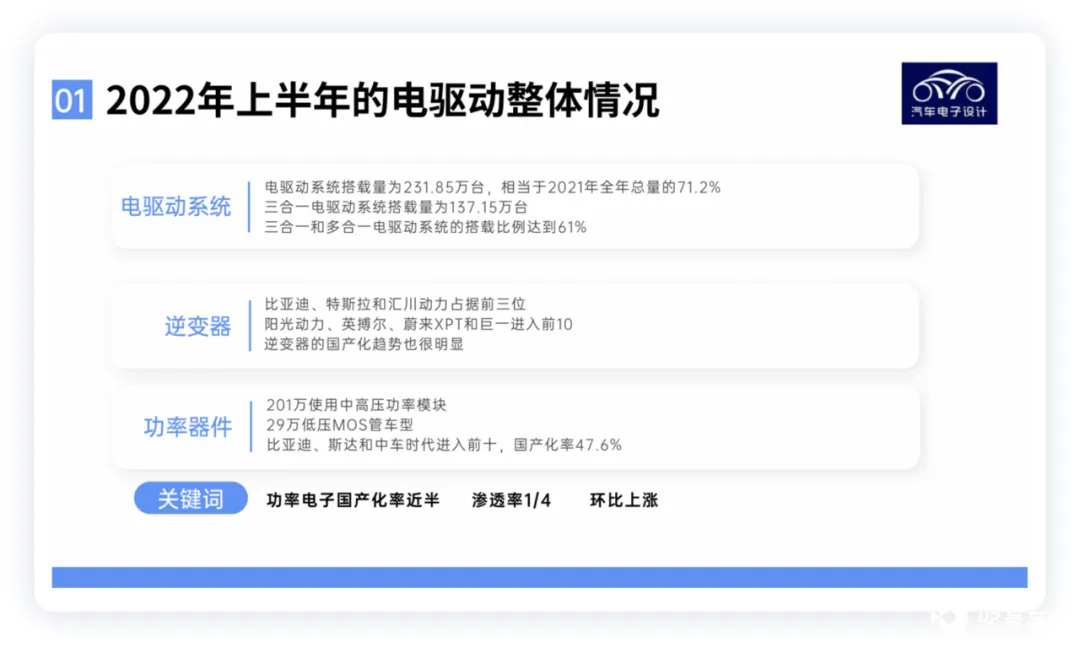Click the line 逆变器的国产化趋势也很明显

364,344
